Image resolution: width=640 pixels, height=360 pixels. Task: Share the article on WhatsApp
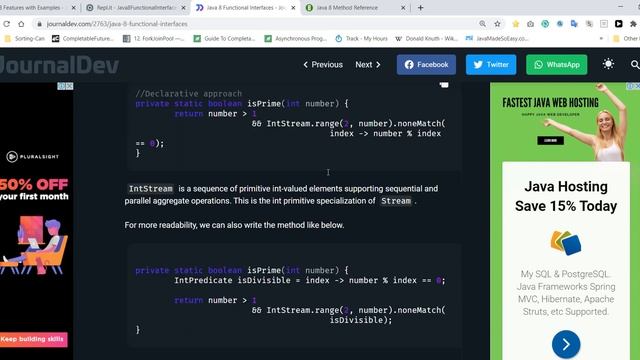tap(557, 64)
